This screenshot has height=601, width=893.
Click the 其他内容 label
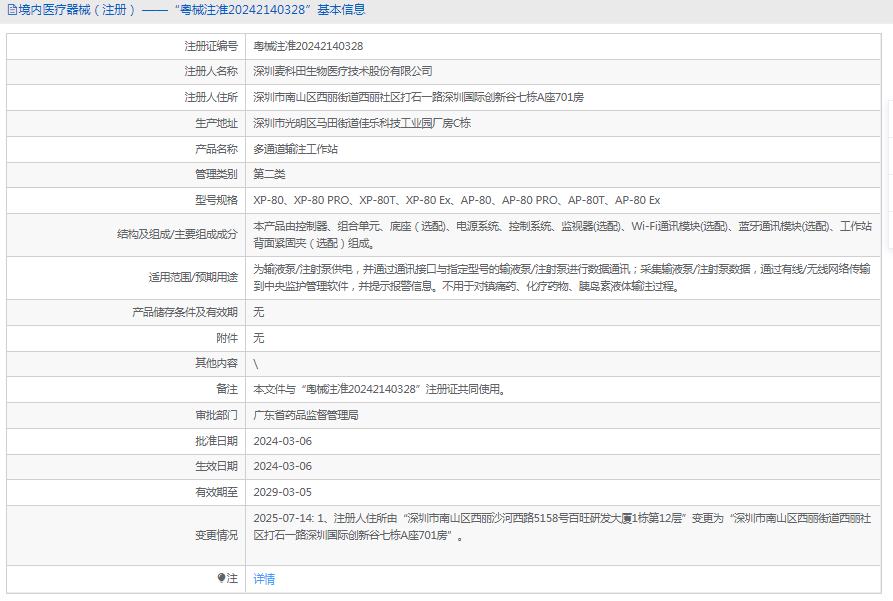point(216,363)
